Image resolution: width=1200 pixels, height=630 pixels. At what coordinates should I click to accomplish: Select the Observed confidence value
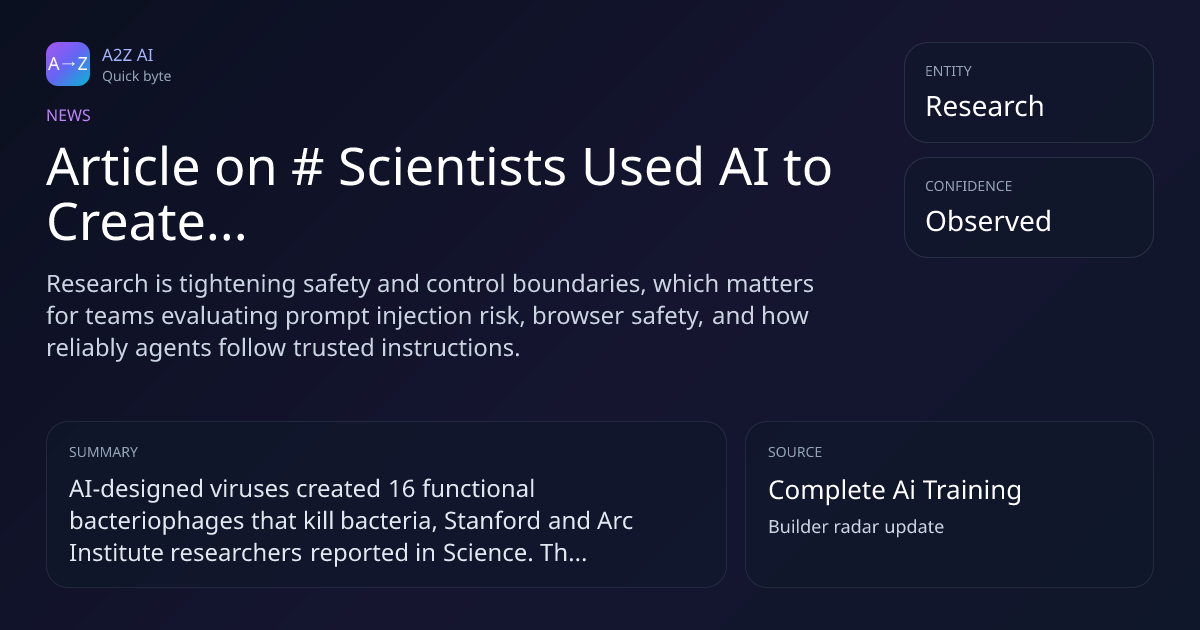(988, 221)
